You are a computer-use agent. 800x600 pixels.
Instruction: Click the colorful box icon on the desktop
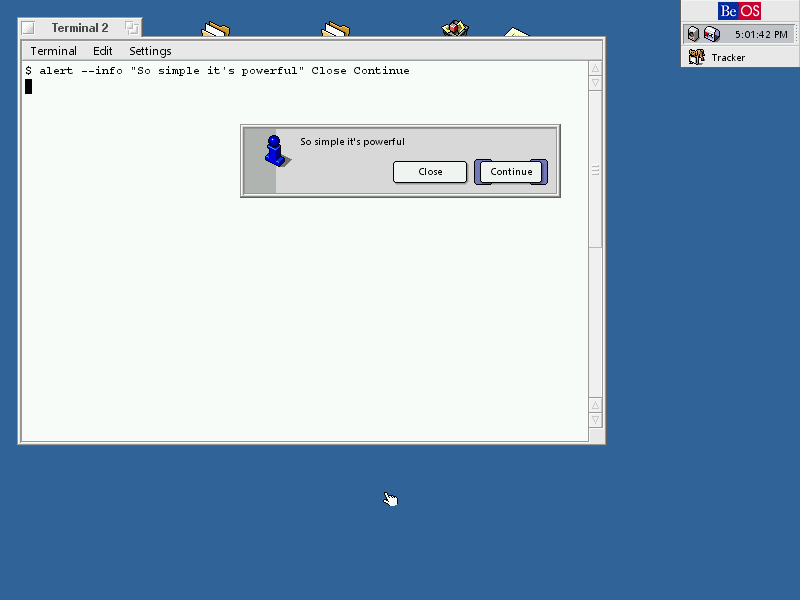[455, 28]
